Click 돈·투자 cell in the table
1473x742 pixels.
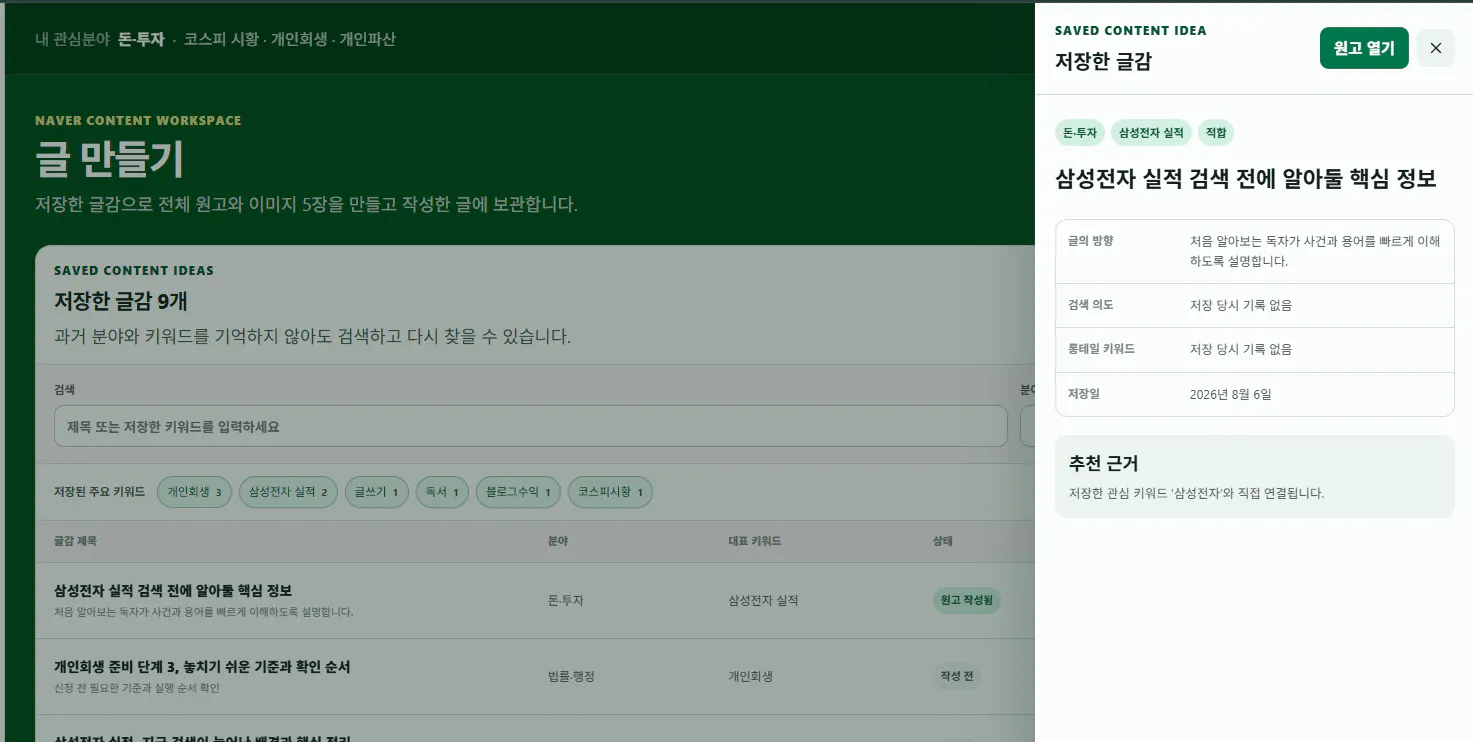pyautogui.click(x=565, y=601)
